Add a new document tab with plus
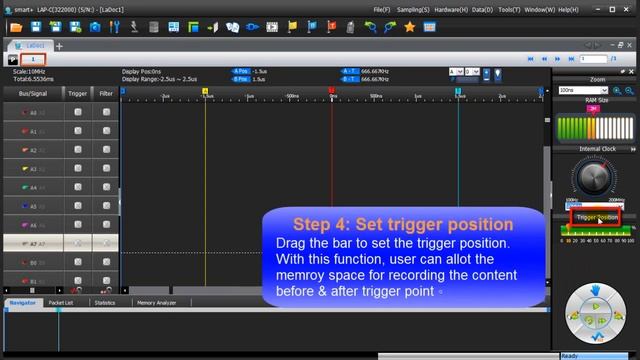Screen dimensions: 640x360 pos(59,46)
